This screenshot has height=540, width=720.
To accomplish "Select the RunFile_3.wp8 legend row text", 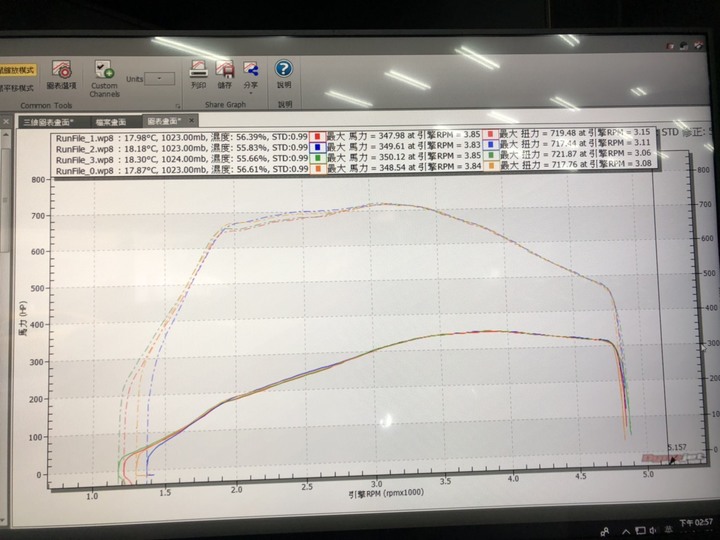I will (181, 159).
